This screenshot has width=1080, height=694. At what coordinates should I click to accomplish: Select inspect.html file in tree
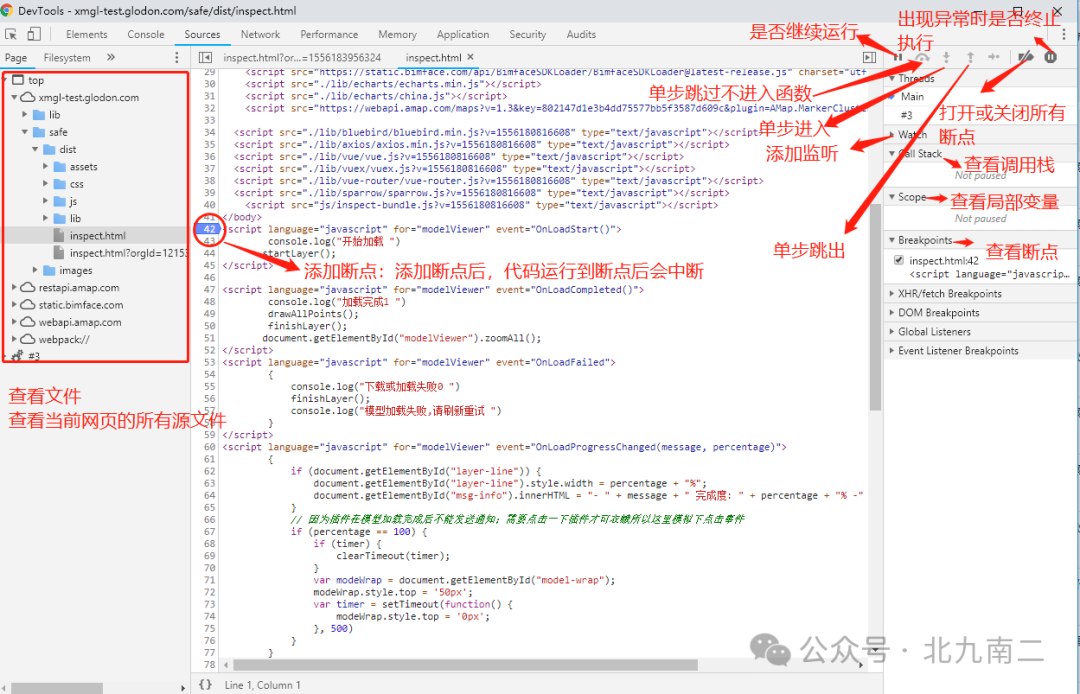pos(97,235)
